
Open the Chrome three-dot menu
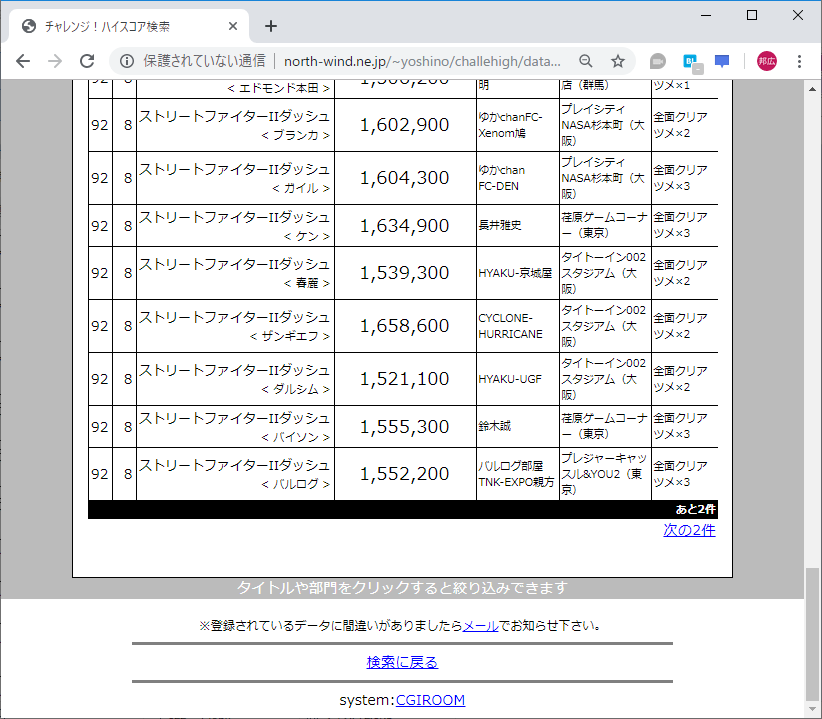point(799,61)
